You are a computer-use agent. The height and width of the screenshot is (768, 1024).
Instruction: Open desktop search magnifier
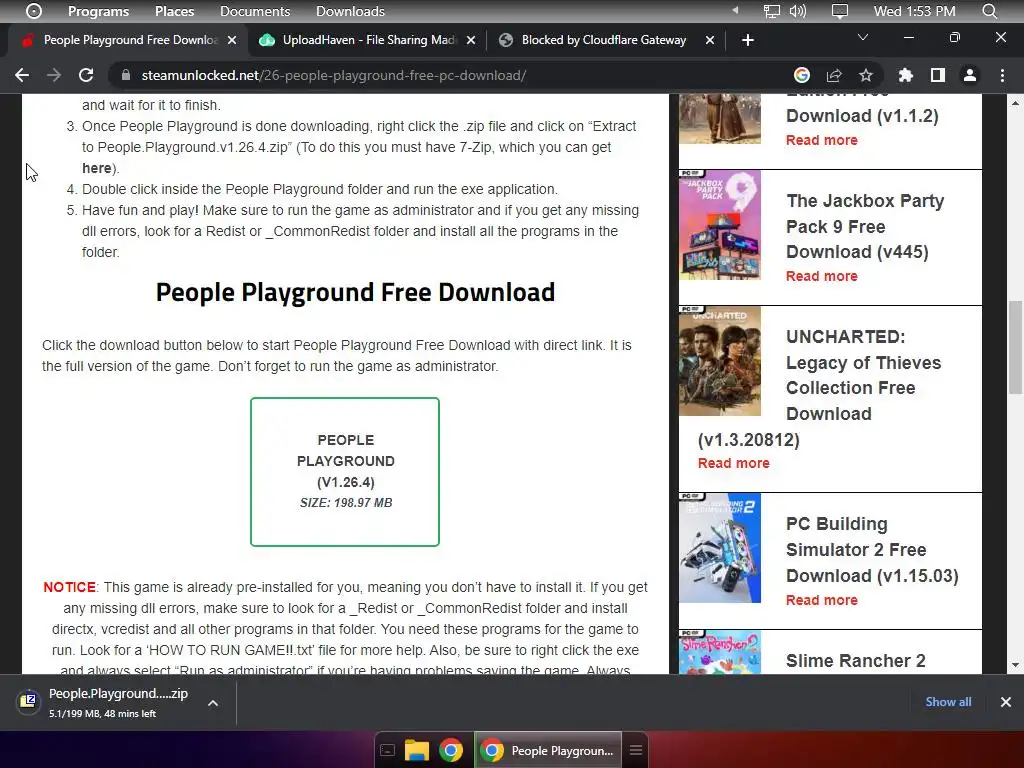pyautogui.click(x=989, y=11)
